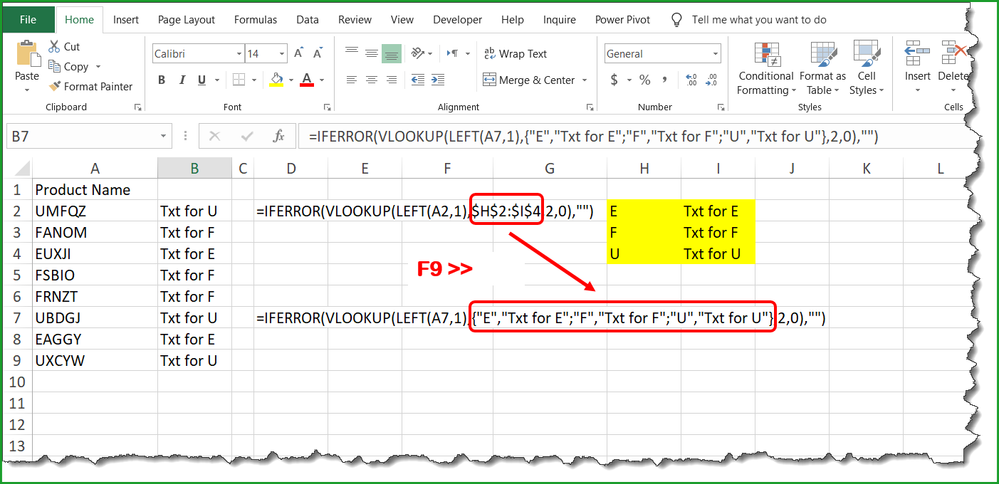Open Conditional Formatting menu
999x484 pixels.
pyautogui.click(x=765, y=69)
